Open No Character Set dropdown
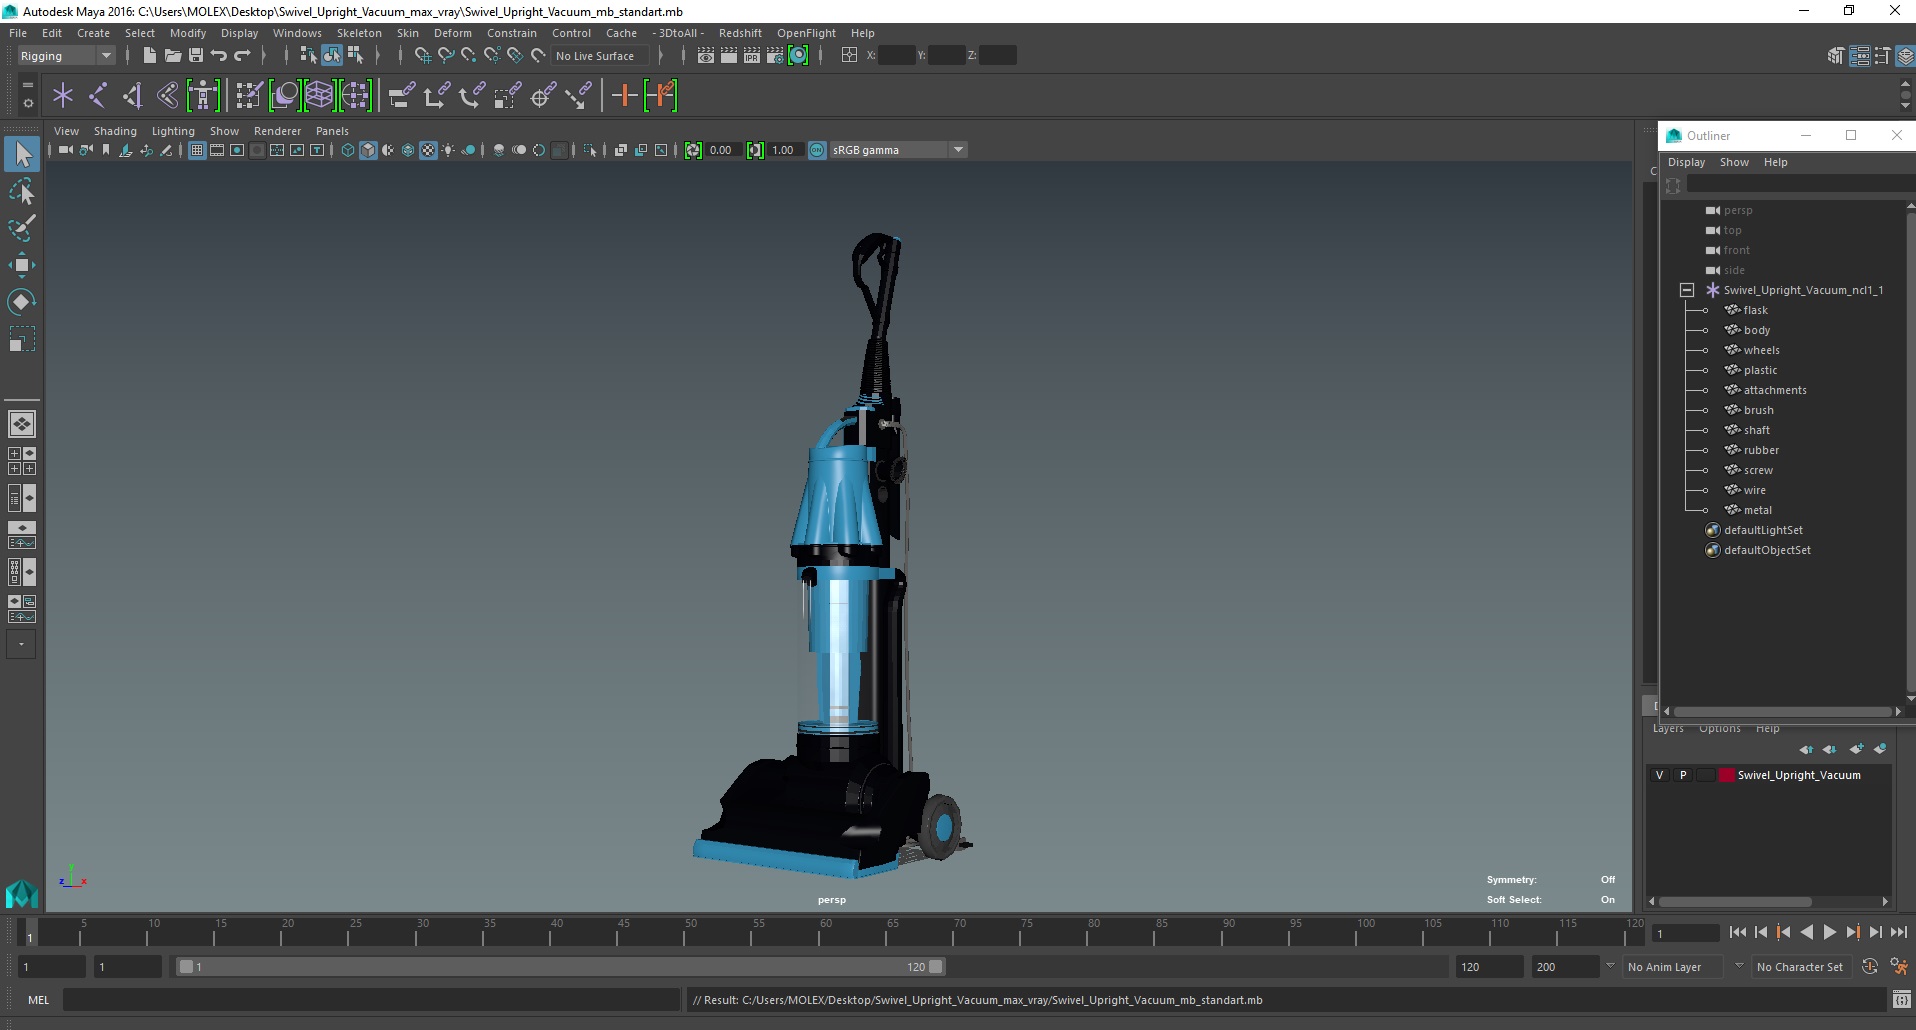The width and height of the screenshot is (1916, 1030). tap(1800, 967)
